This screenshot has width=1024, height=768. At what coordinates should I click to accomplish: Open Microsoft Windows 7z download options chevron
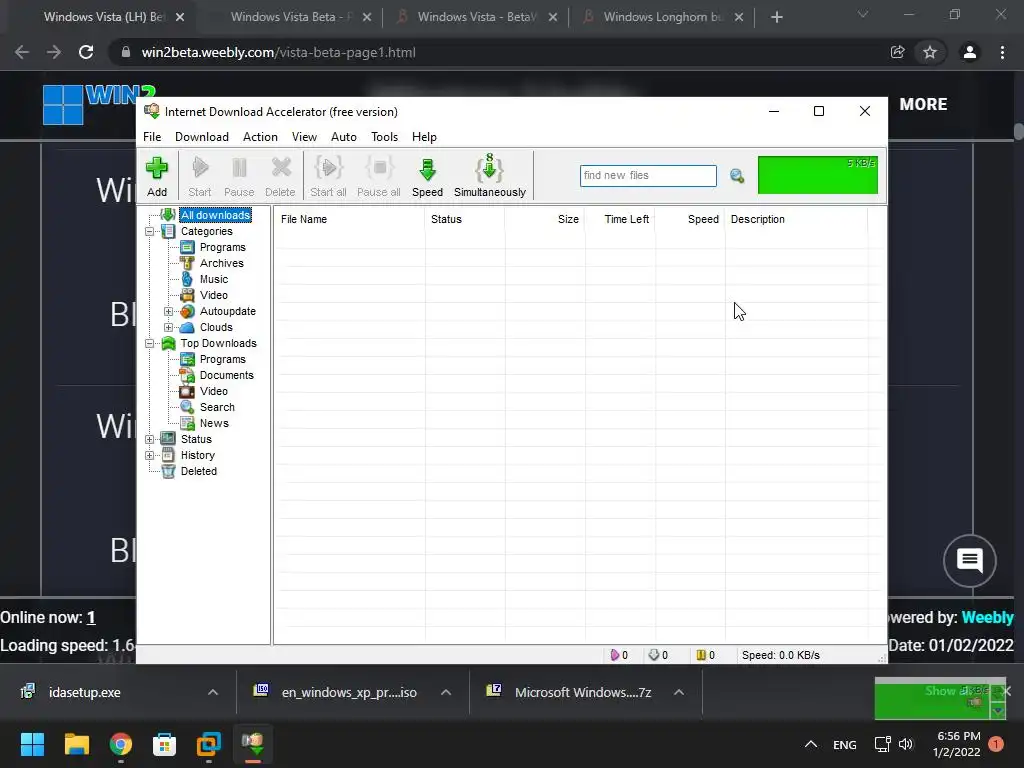click(x=679, y=692)
